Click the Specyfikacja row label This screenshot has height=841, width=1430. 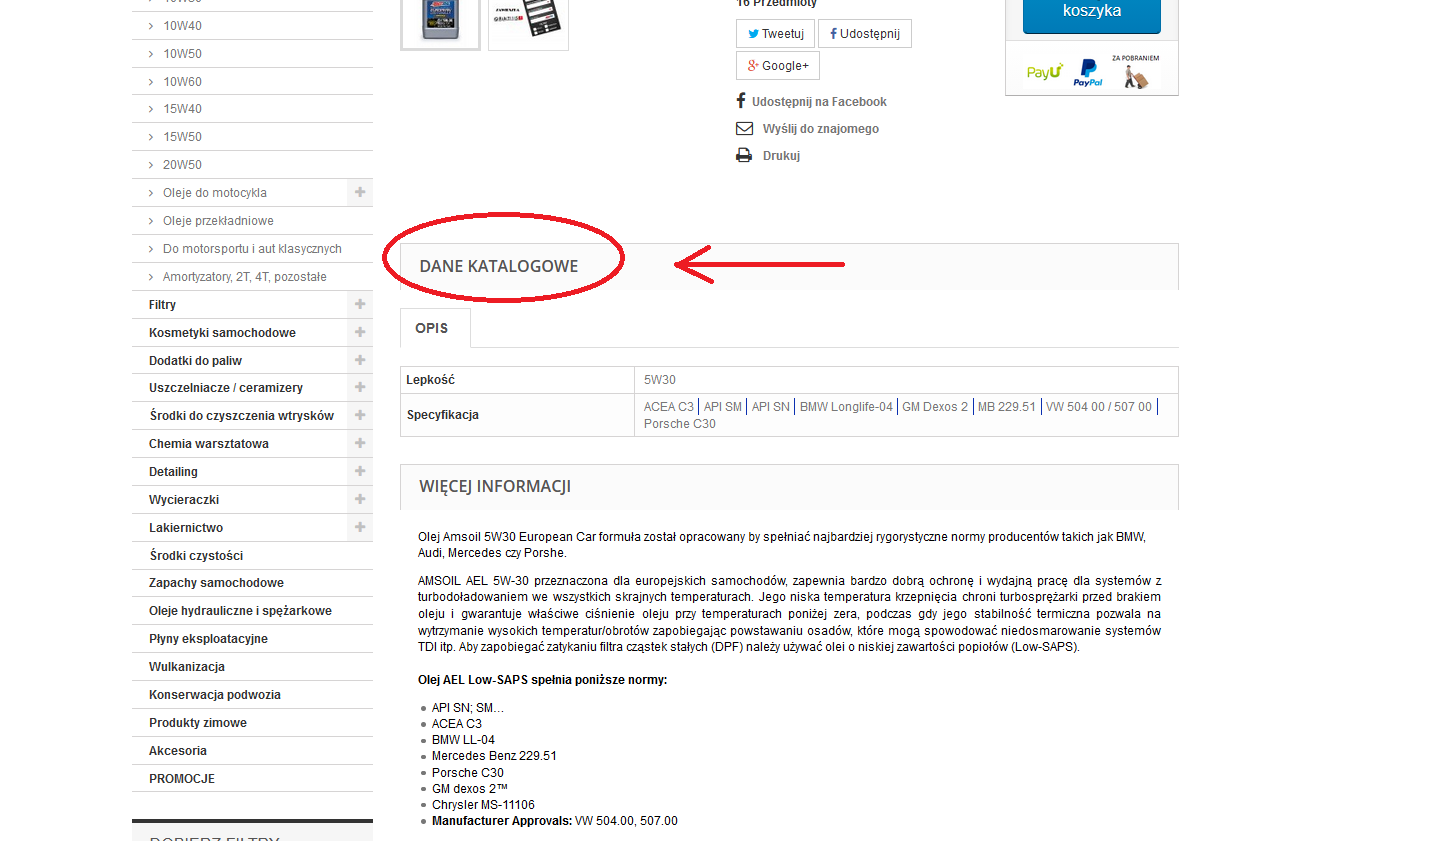pyautogui.click(x=443, y=415)
